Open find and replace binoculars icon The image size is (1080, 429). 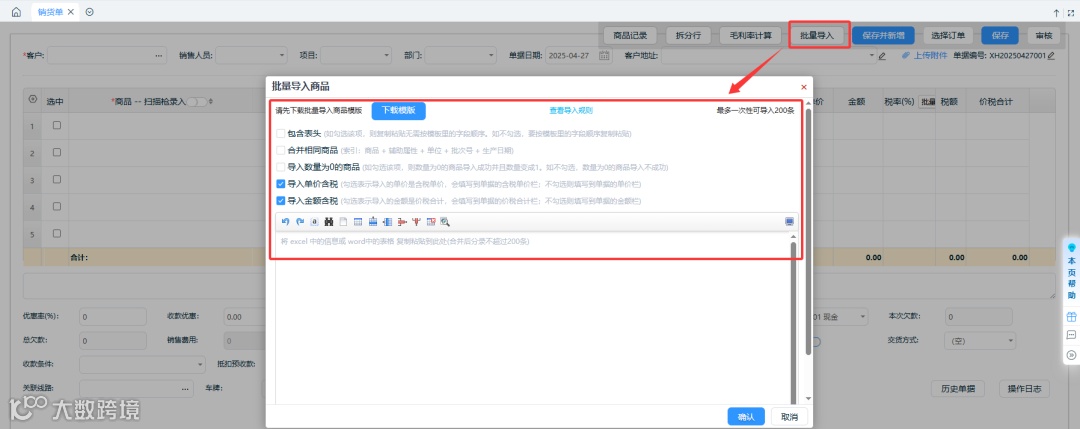(x=329, y=222)
